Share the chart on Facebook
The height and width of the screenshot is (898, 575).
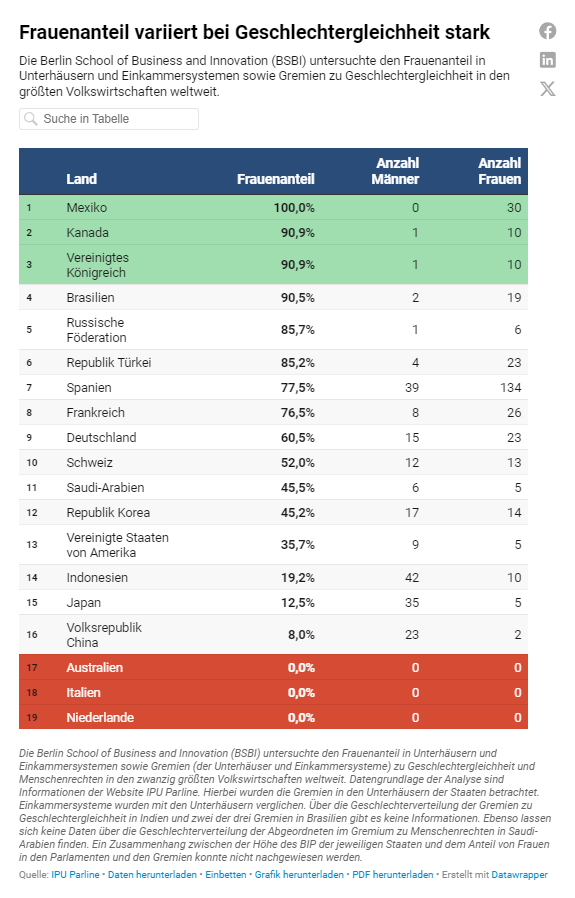pos(548,31)
